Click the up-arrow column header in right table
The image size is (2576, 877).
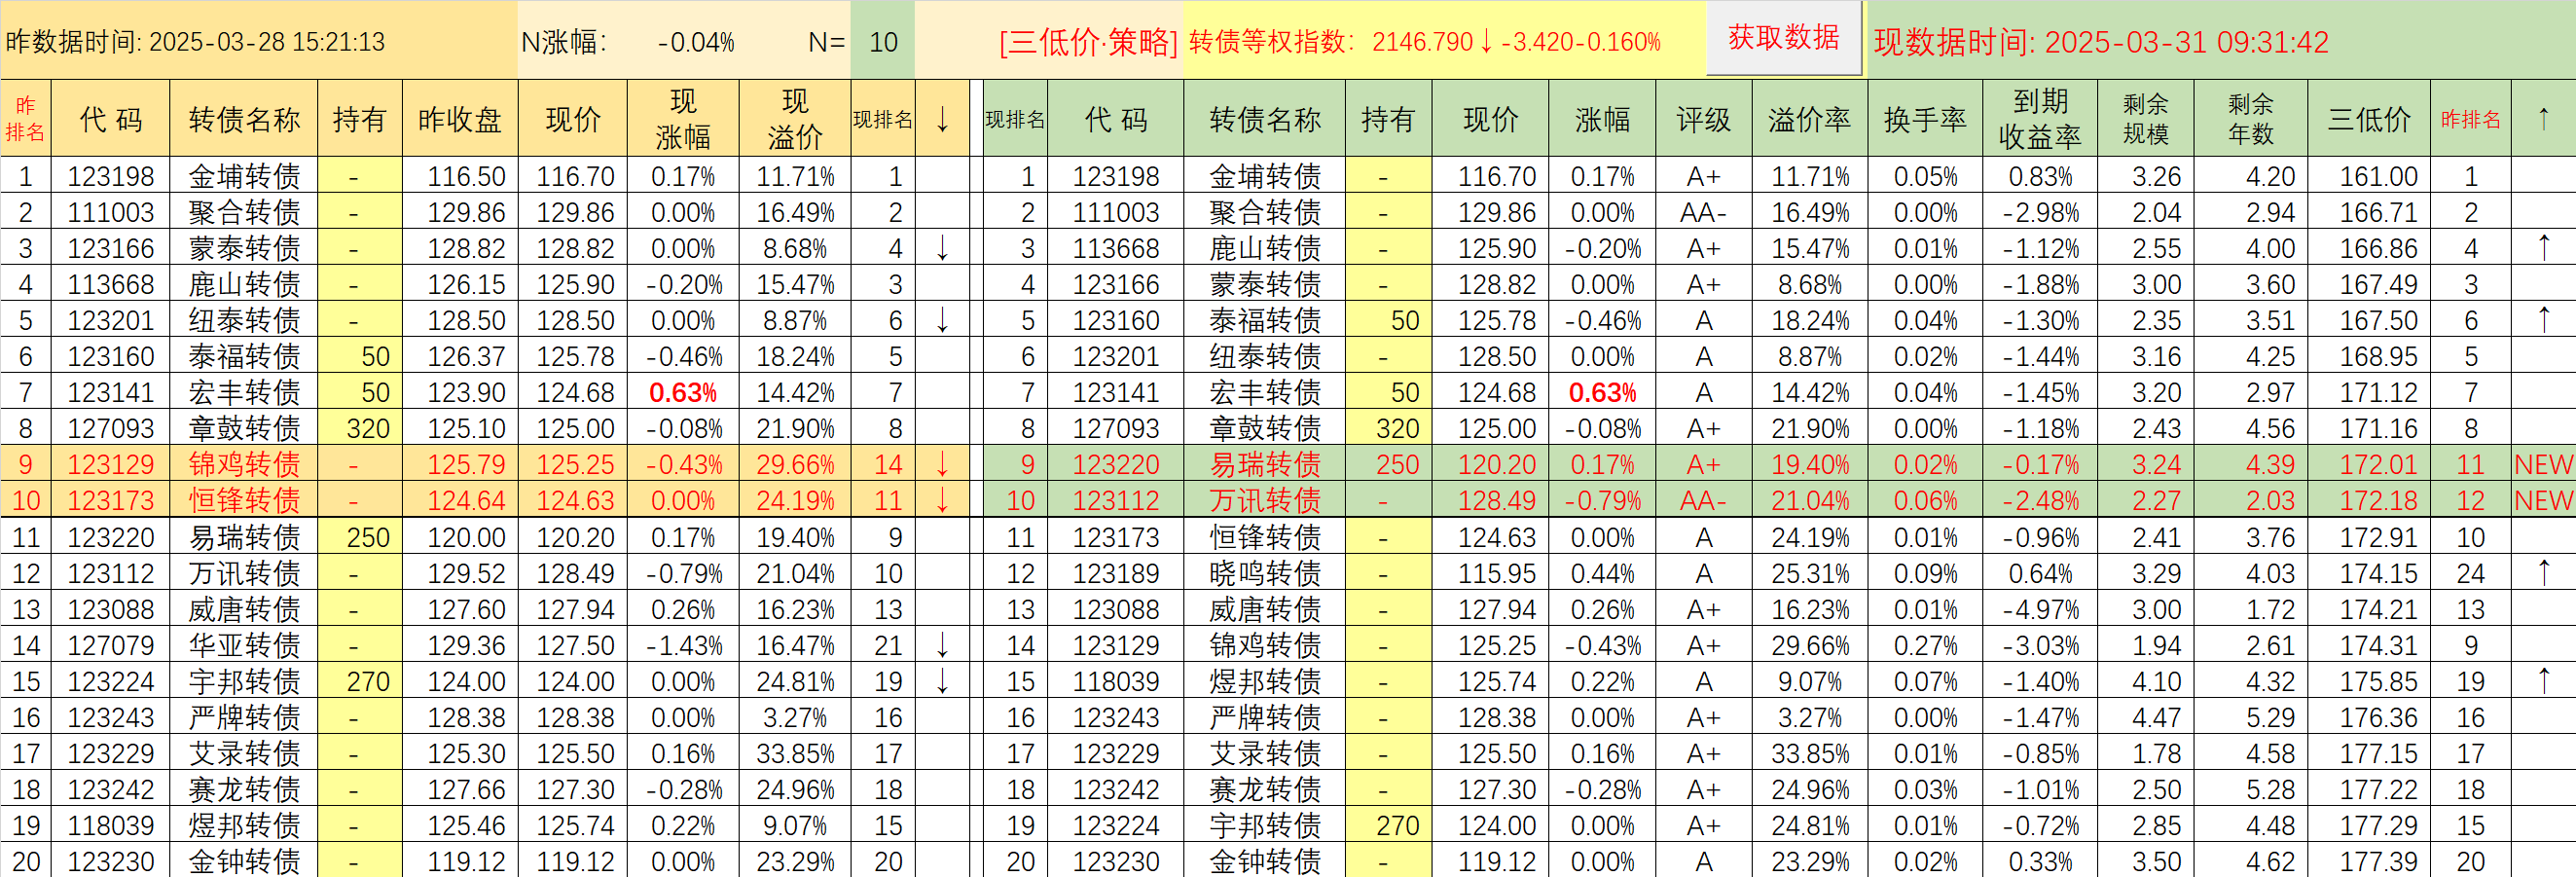[x=2543, y=118]
